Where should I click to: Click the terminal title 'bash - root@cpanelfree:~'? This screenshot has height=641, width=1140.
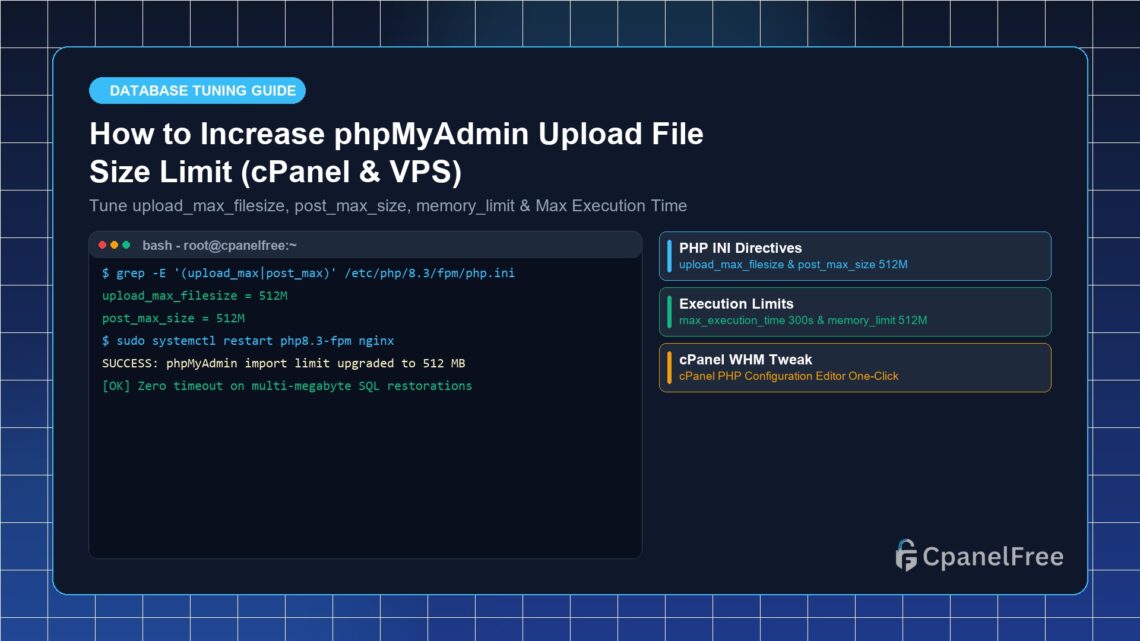point(220,246)
